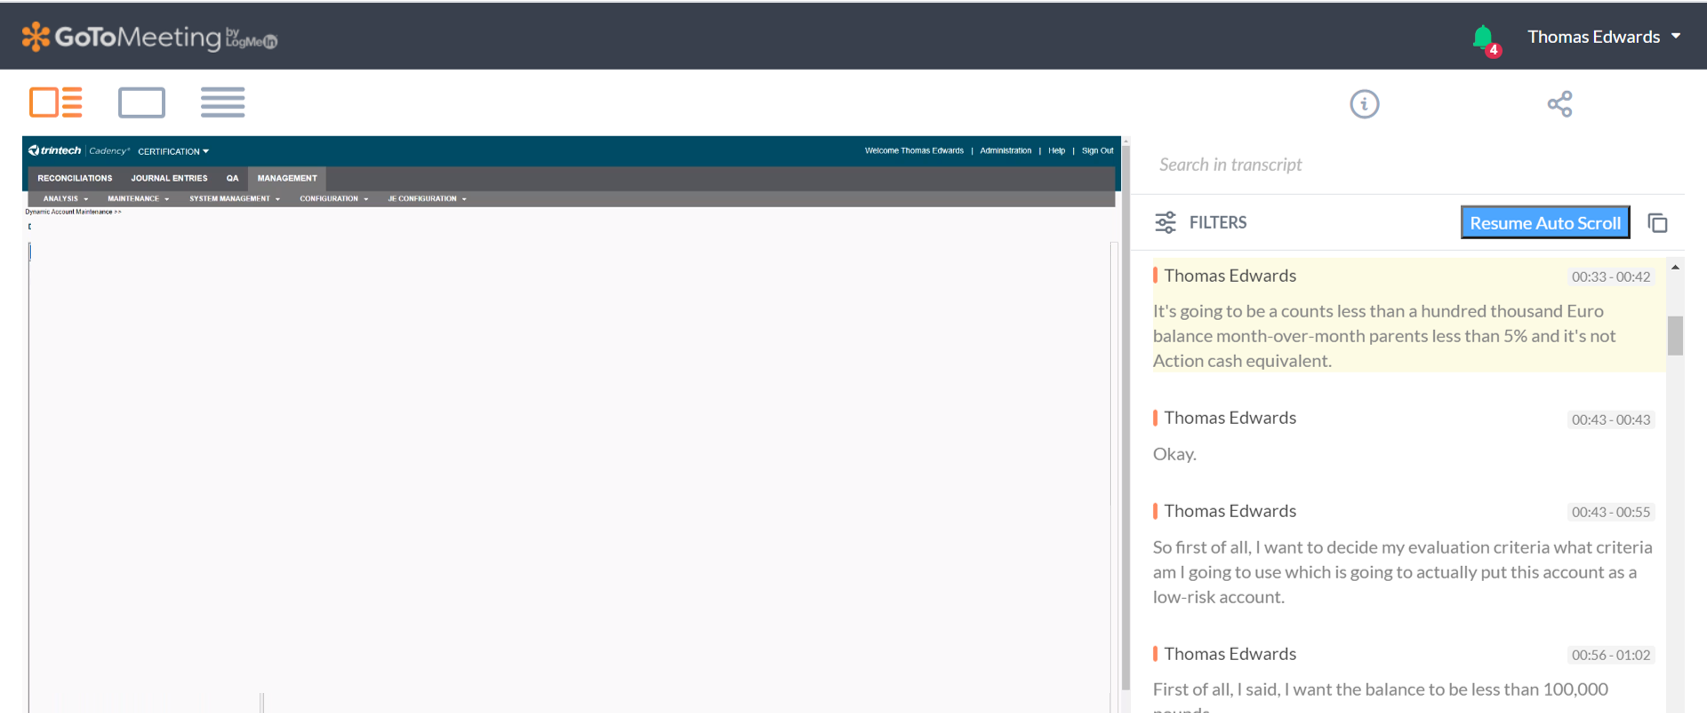This screenshot has width=1707, height=713.
Task: Open the QA tab in recording
Action: click(x=232, y=178)
